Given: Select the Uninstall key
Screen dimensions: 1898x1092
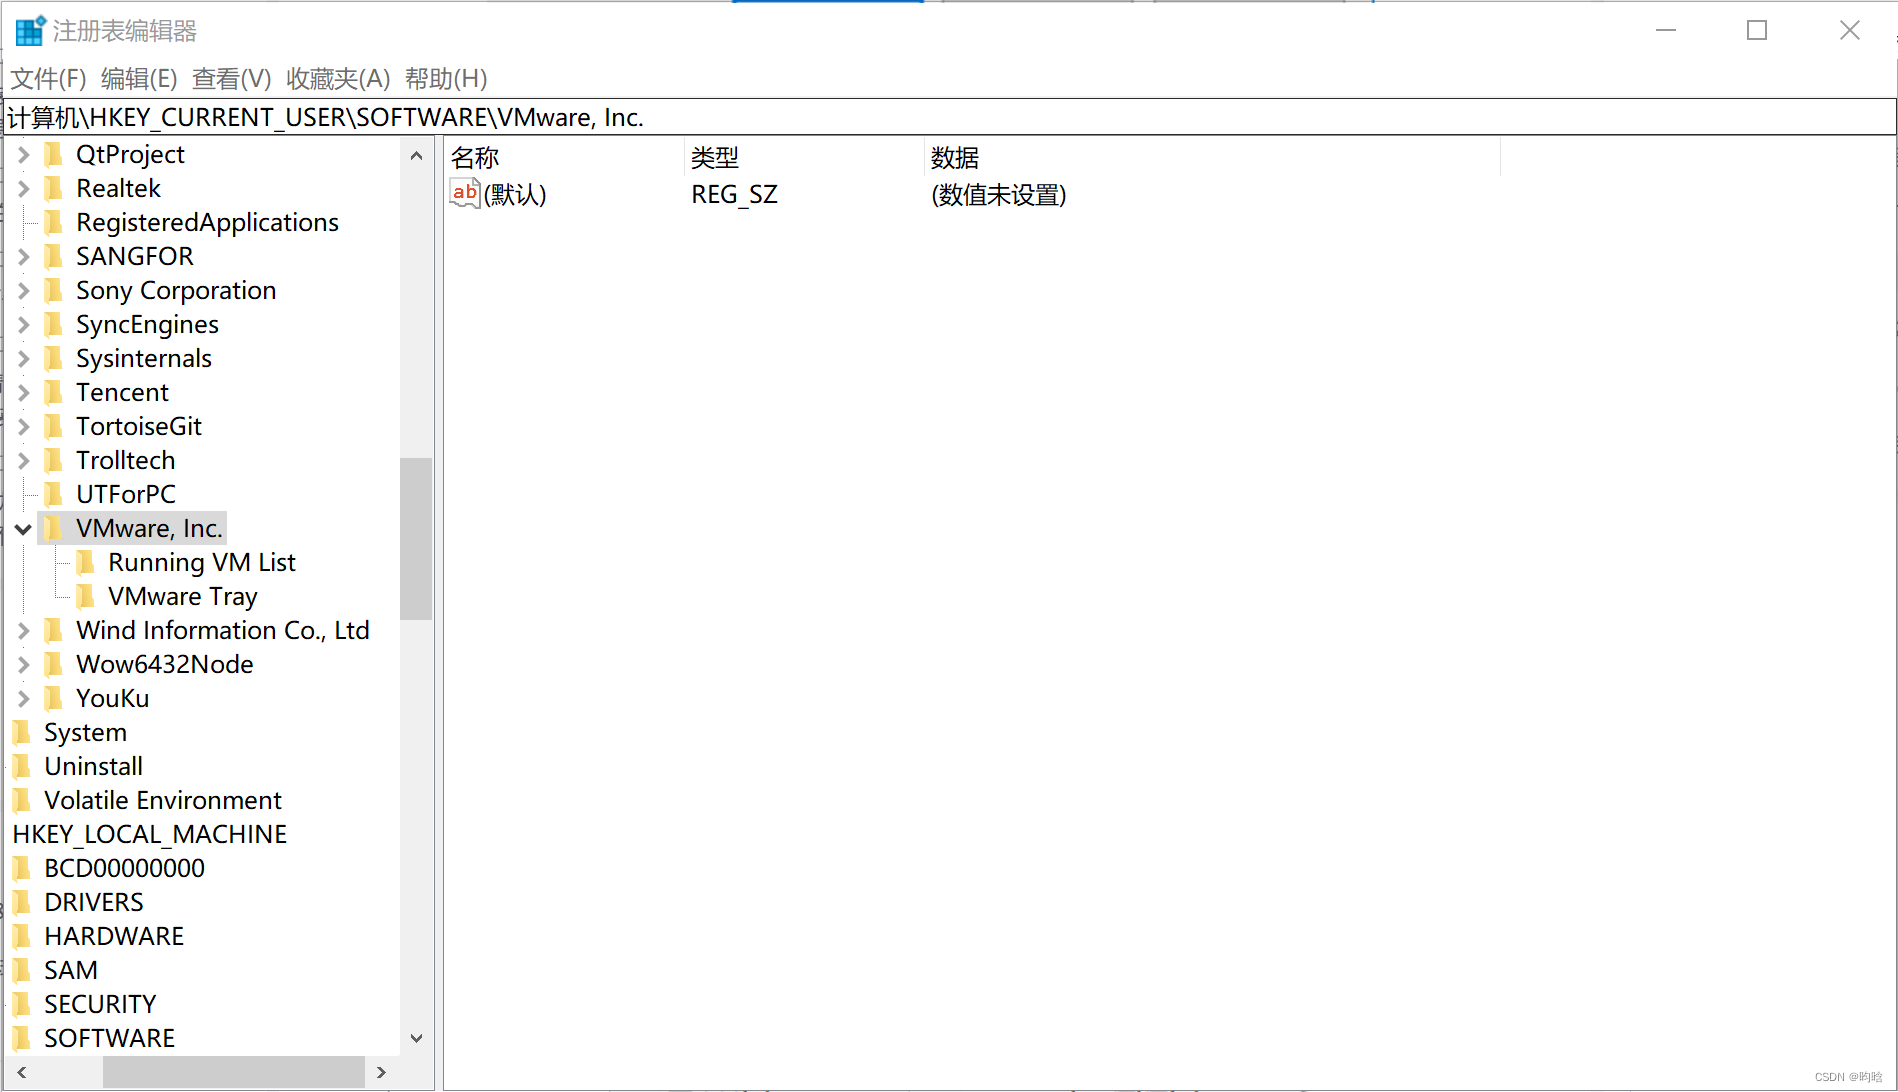Looking at the screenshot, I should [x=93, y=766].
